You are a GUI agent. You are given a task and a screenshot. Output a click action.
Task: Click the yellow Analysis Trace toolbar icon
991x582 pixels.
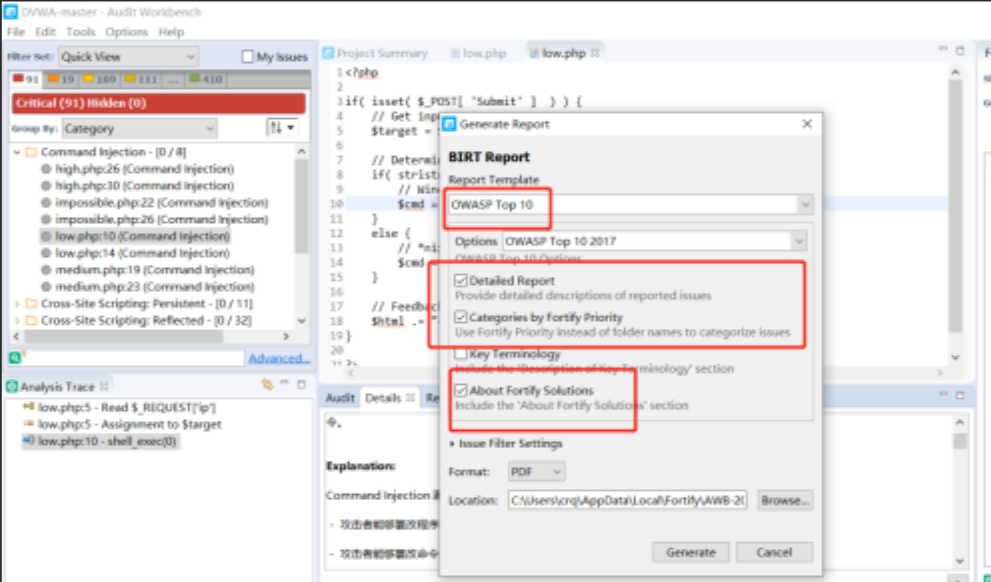(x=267, y=385)
